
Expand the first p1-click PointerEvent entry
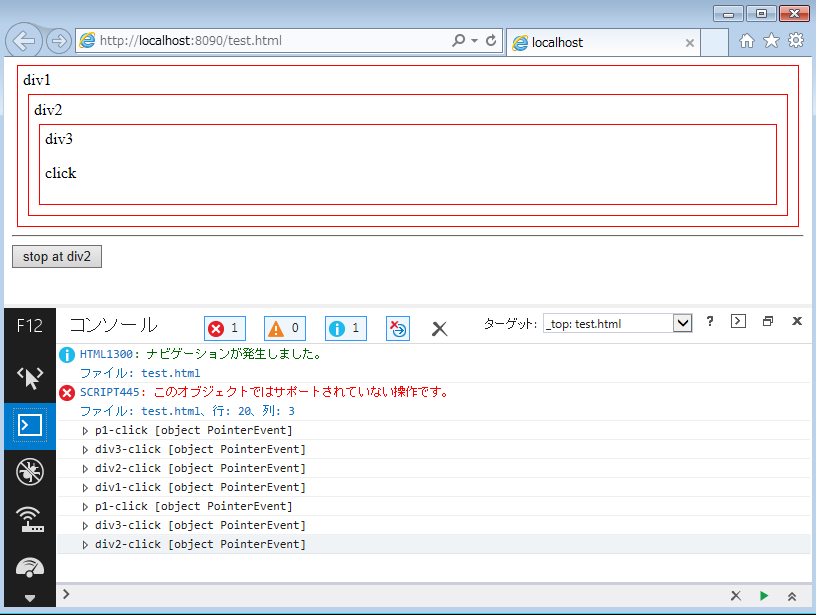[85, 431]
